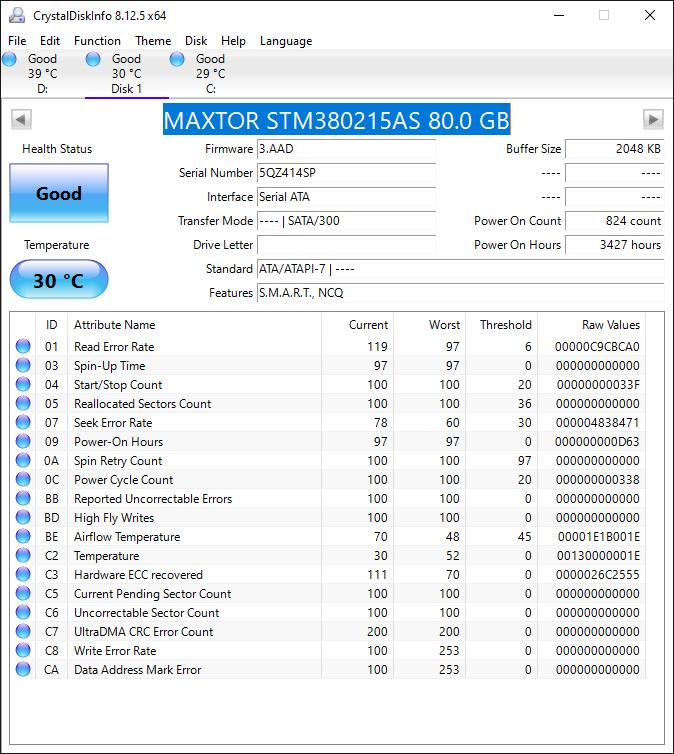The width and height of the screenshot is (674, 754).
Task: Click status orb for Spin Retry Count
Action: click(23, 460)
